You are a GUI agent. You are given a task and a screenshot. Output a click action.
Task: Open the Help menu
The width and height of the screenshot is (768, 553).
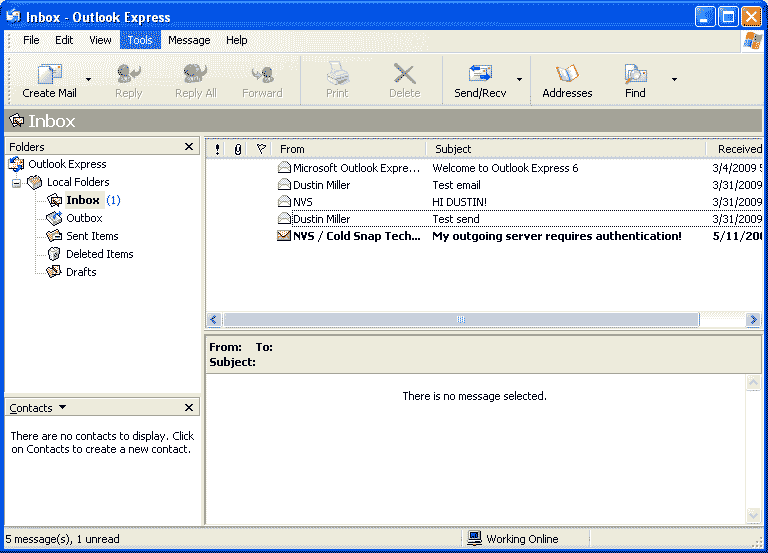point(237,40)
